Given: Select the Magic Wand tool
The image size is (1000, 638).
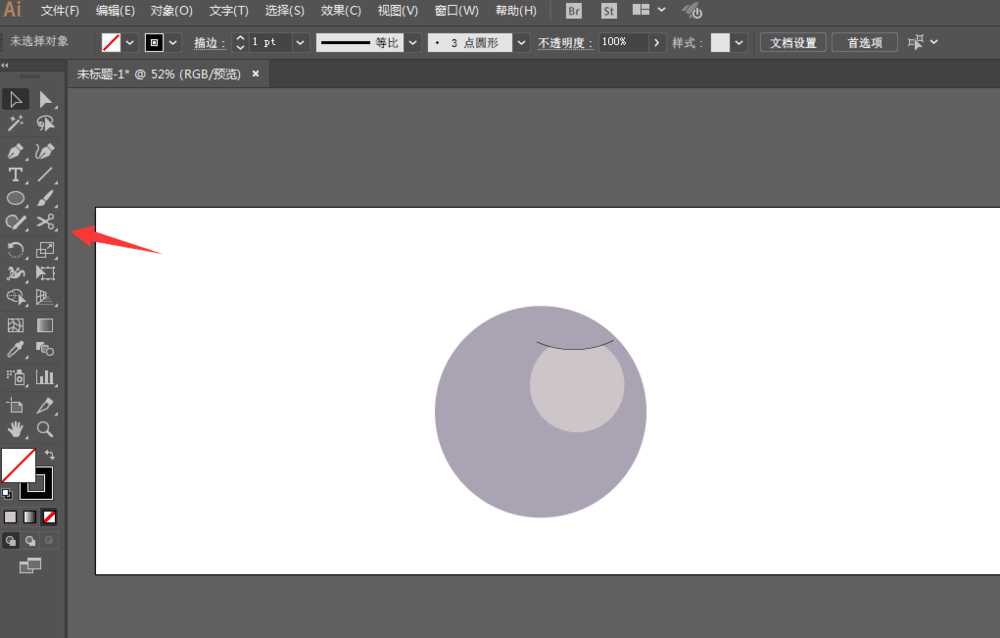Looking at the screenshot, I should click(x=15, y=123).
